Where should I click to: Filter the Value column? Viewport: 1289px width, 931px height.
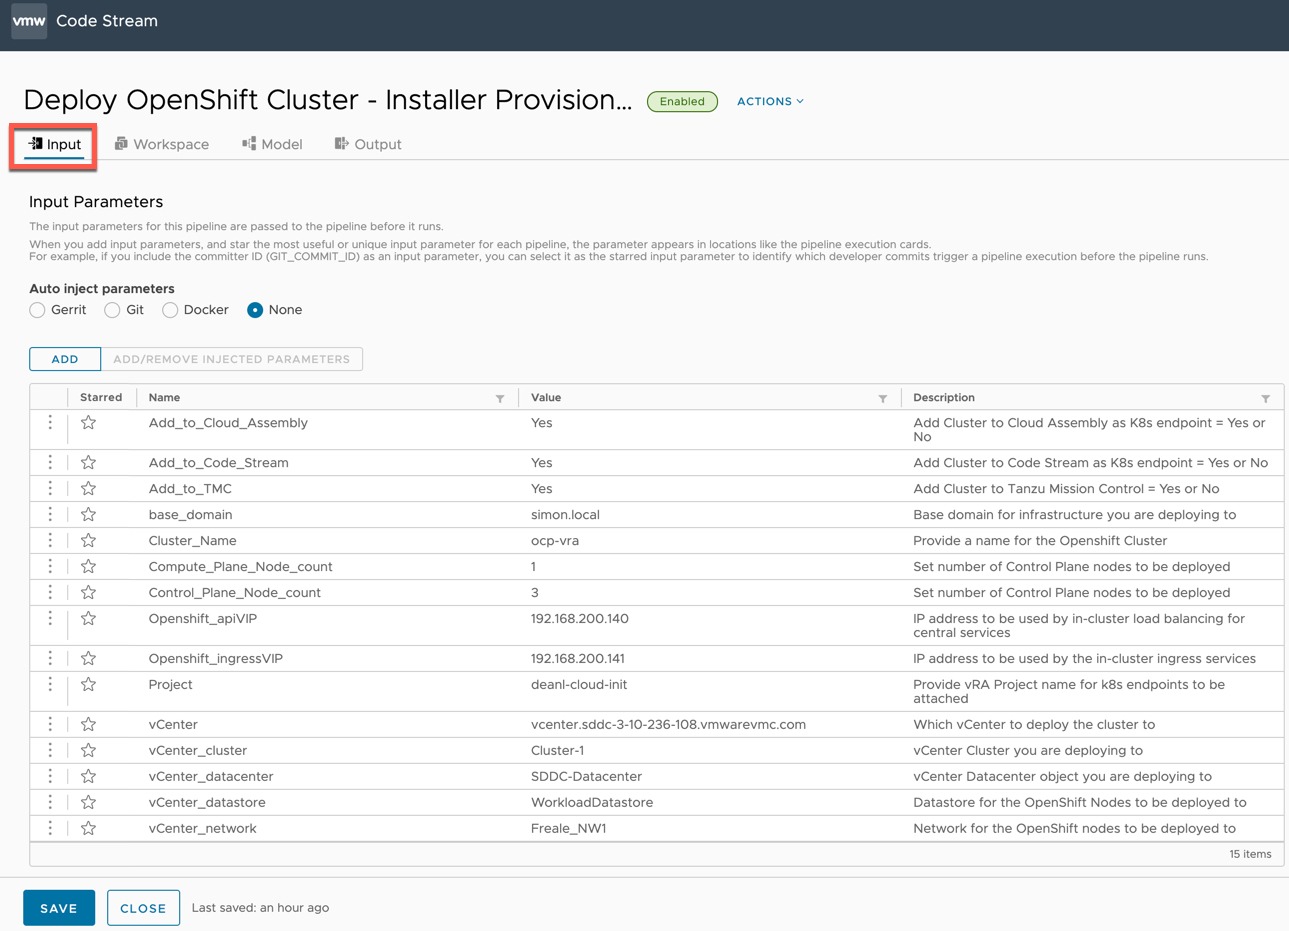click(883, 398)
